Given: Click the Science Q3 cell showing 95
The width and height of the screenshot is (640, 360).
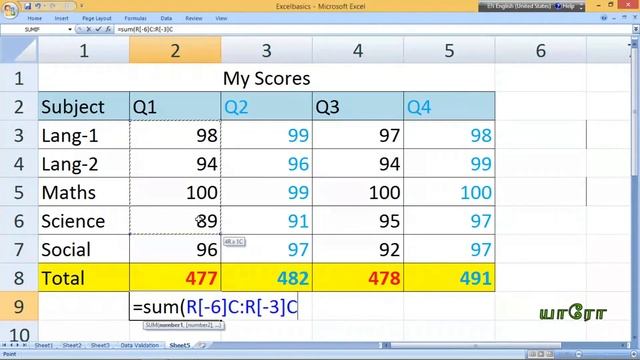Looking at the screenshot, I should point(358,221).
